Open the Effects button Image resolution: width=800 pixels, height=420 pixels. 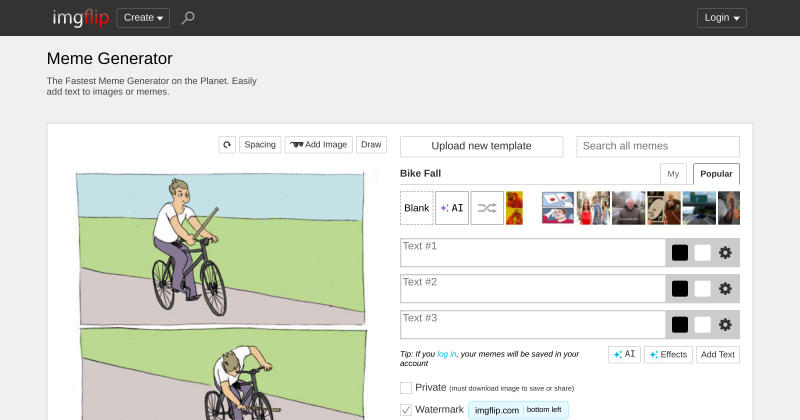click(668, 355)
